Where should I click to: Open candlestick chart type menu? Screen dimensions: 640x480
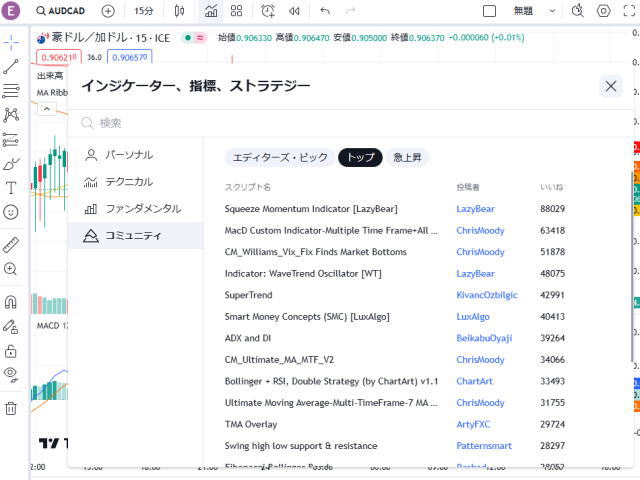[179, 11]
